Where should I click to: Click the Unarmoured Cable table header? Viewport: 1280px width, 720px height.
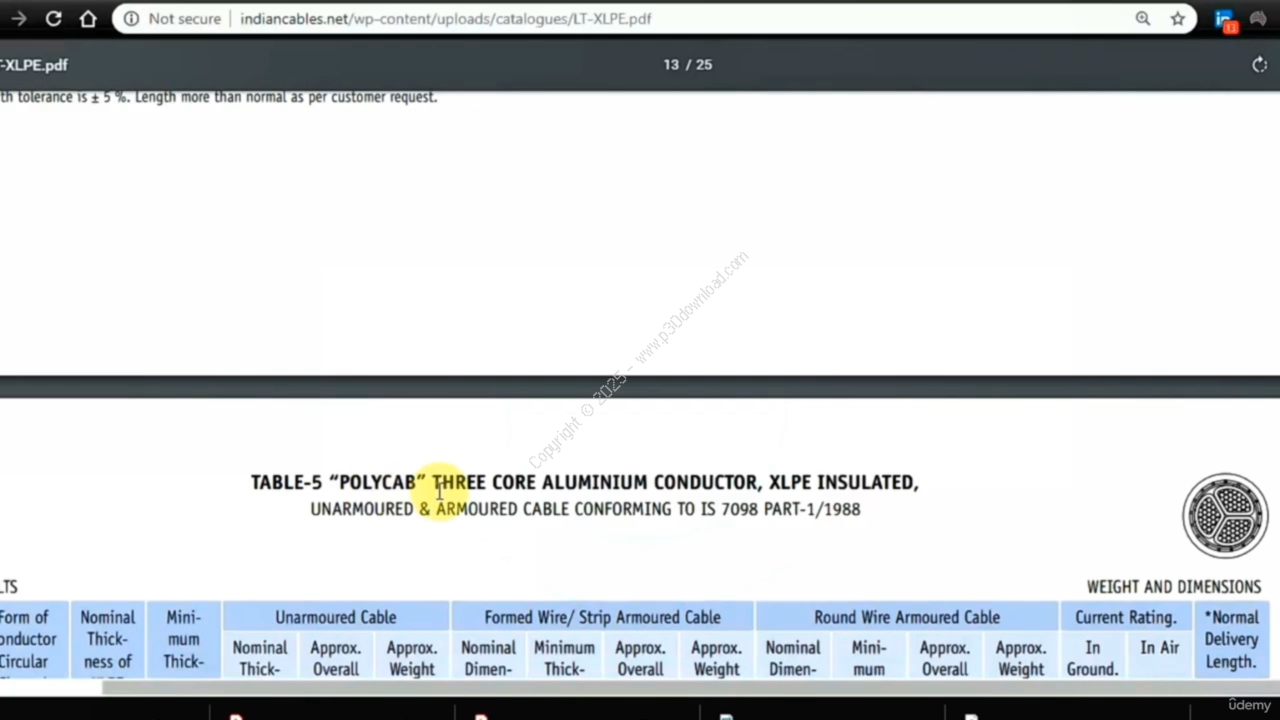pos(336,617)
